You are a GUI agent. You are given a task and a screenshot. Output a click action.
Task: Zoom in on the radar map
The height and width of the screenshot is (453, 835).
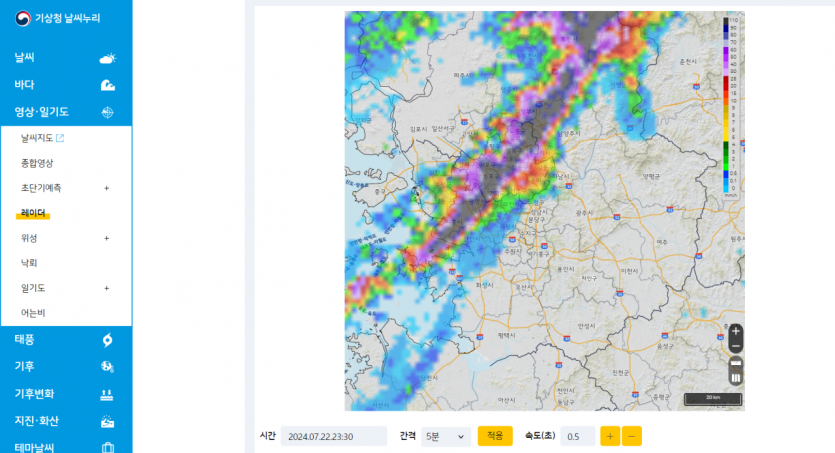(736, 331)
